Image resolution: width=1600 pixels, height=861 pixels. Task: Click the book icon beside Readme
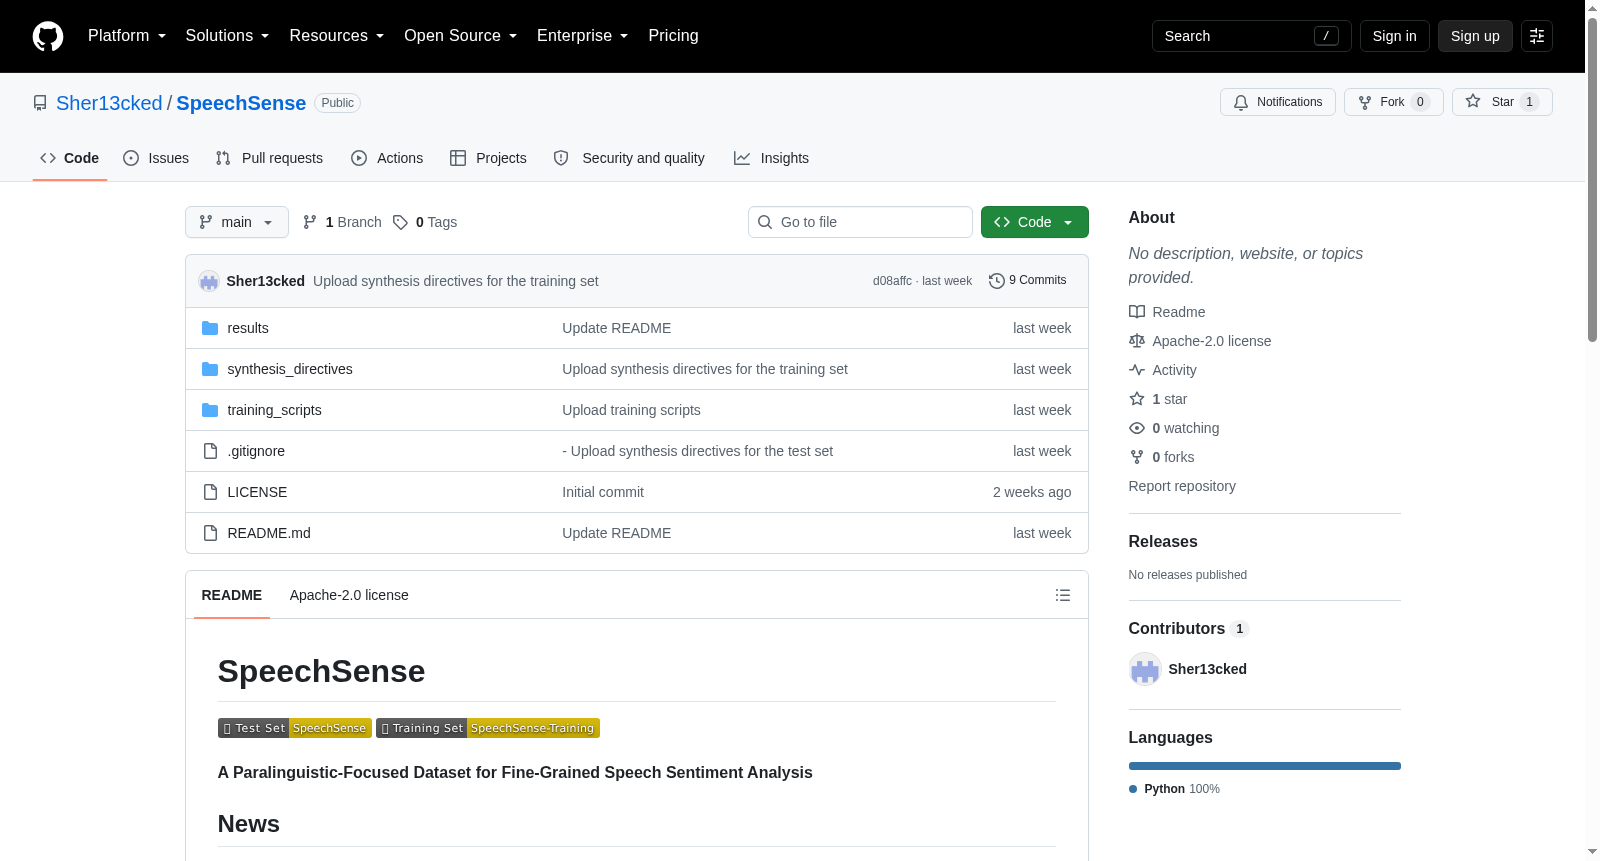pos(1137,312)
